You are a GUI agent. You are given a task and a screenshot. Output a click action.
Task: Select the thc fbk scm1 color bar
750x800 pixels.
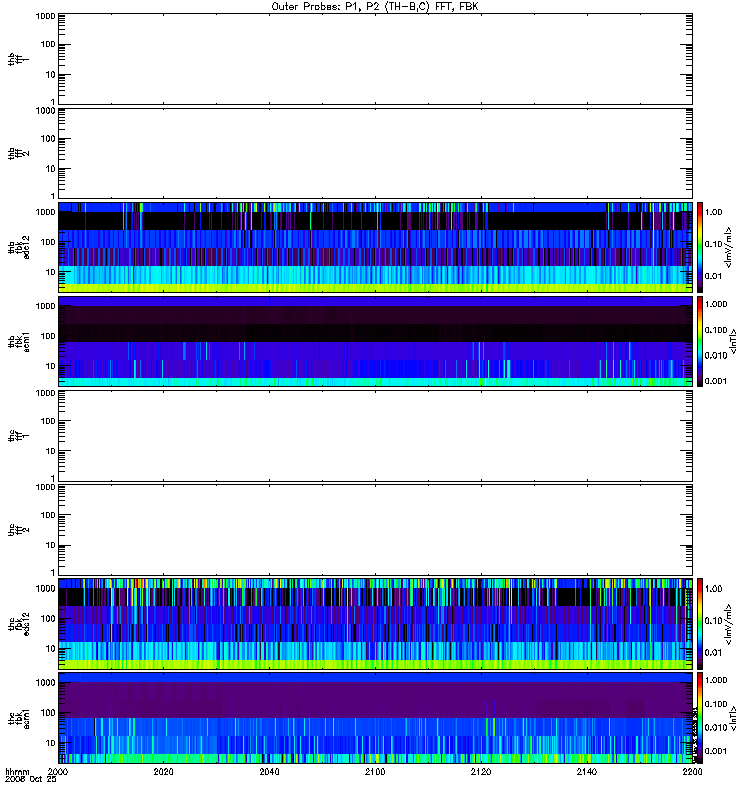pyautogui.click(x=700, y=718)
